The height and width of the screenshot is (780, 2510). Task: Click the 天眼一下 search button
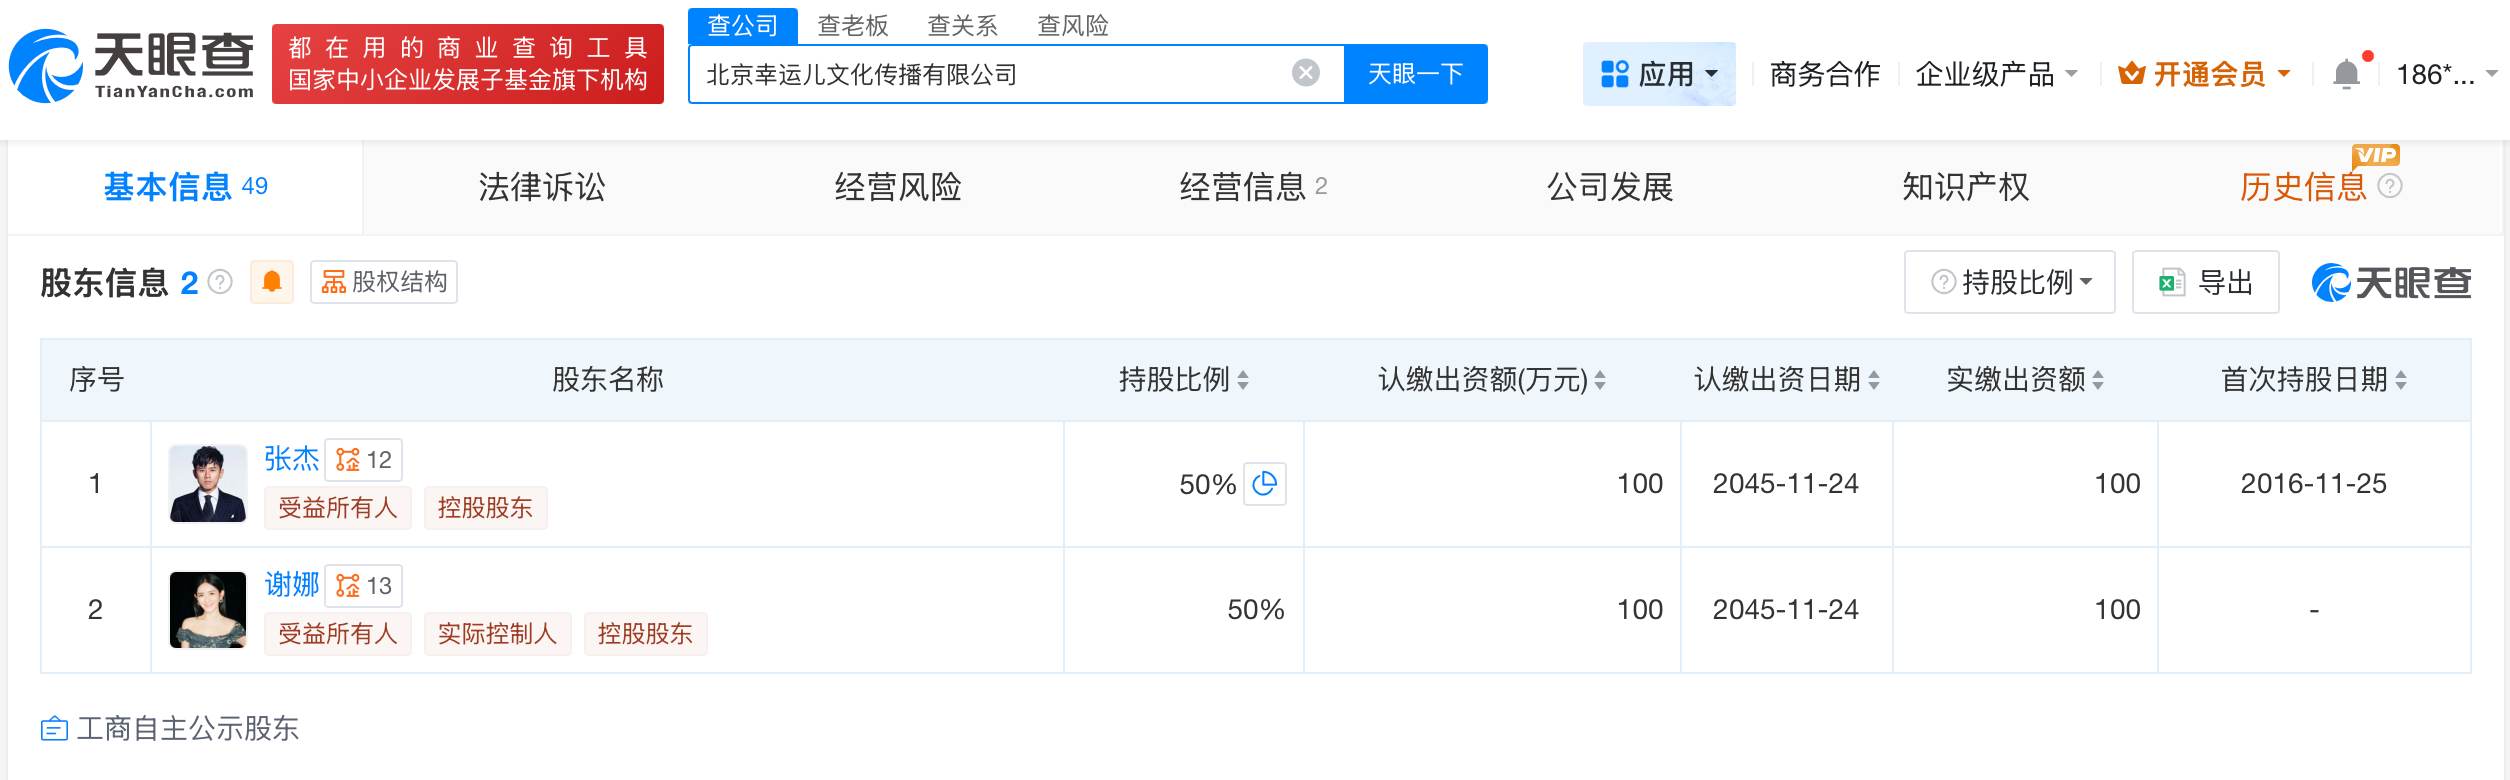pyautogui.click(x=1415, y=74)
